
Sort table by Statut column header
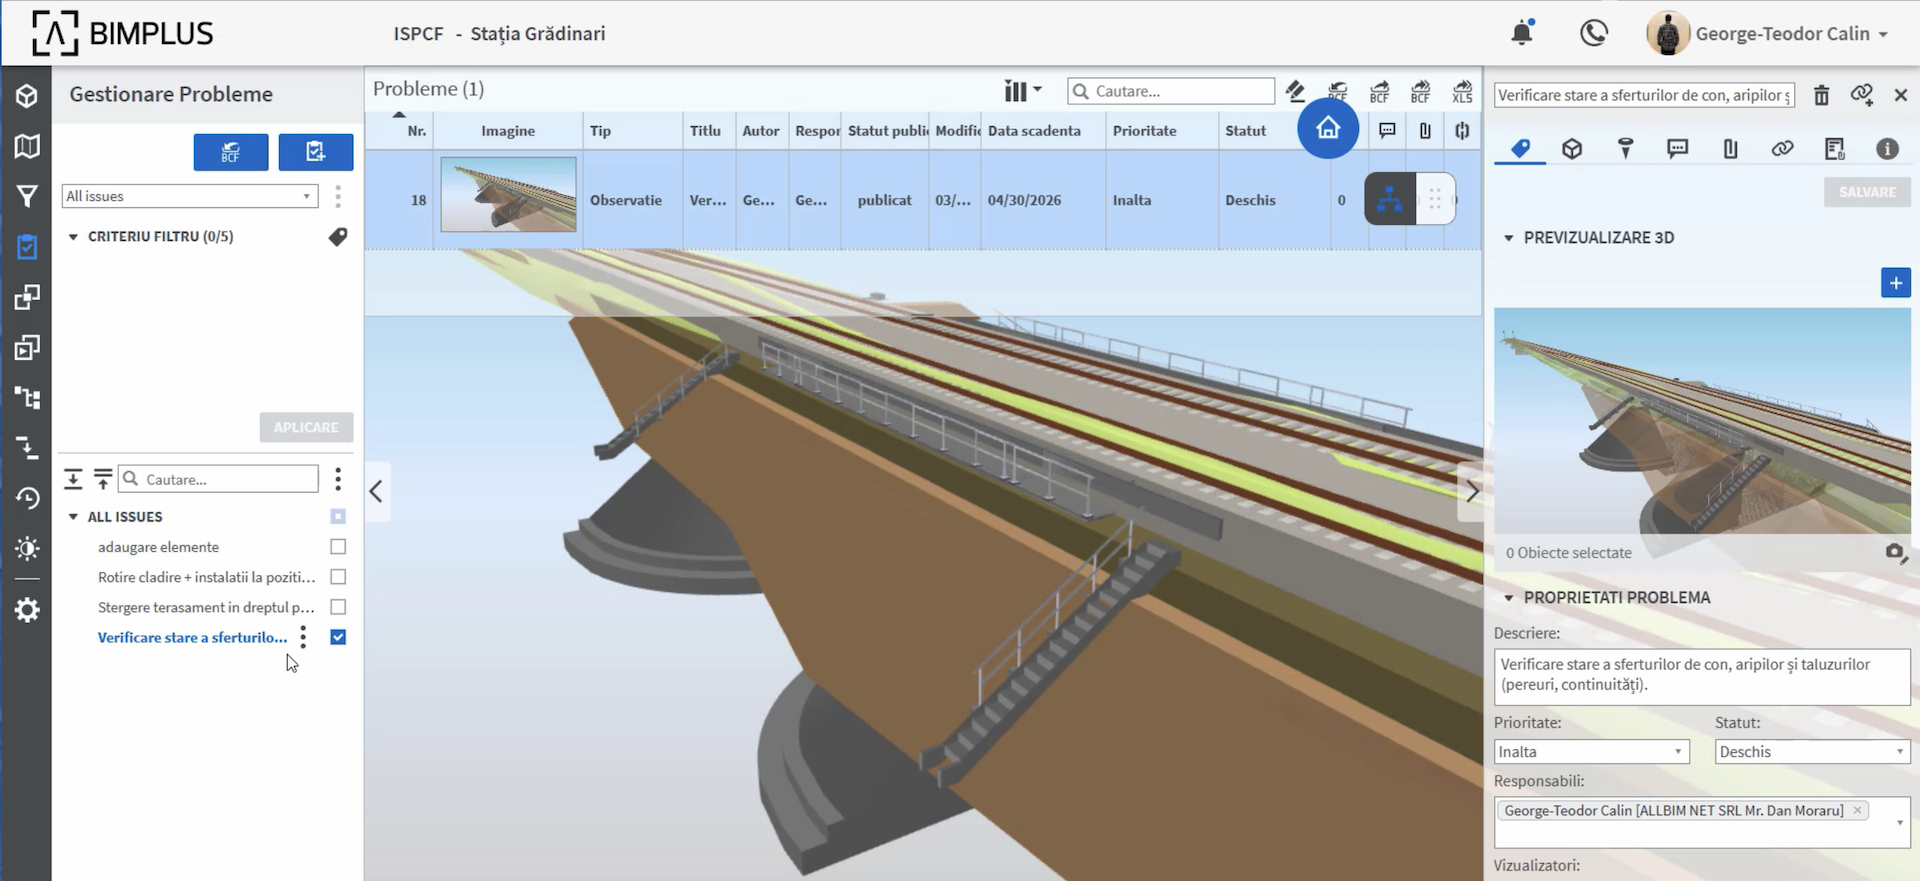pyautogui.click(x=1245, y=131)
